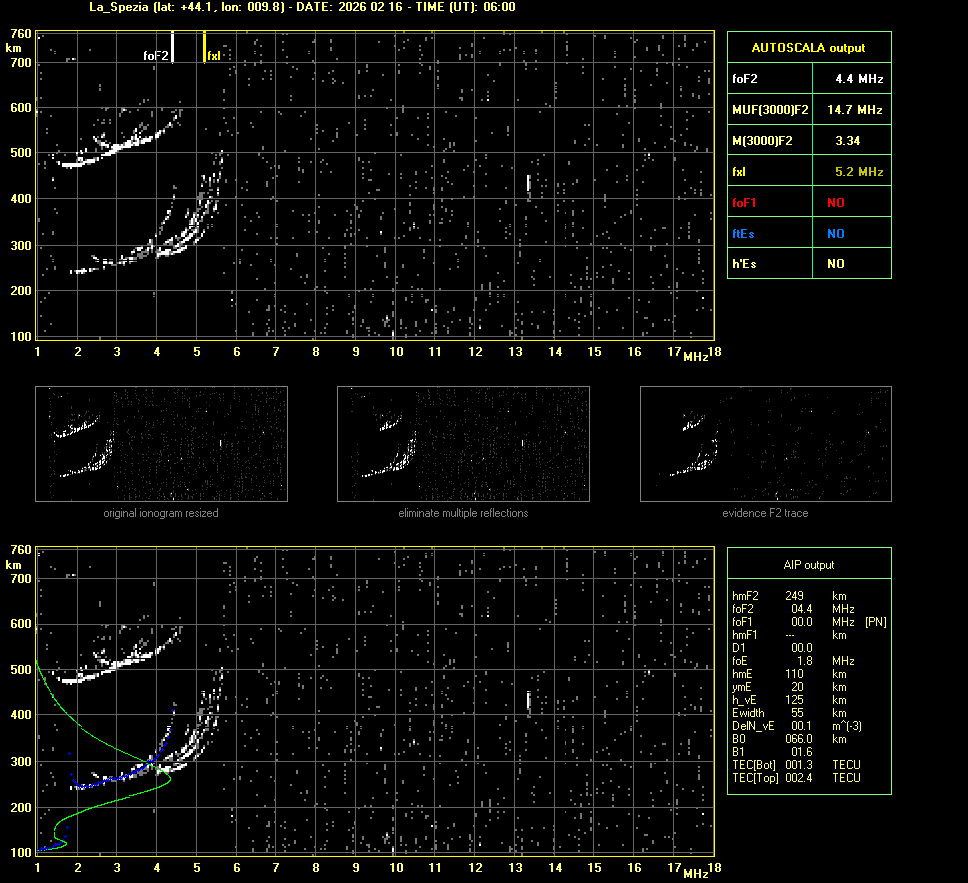Open the original ionogram resized thumbnail
This screenshot has width=968, height=883.
(161, 443)
